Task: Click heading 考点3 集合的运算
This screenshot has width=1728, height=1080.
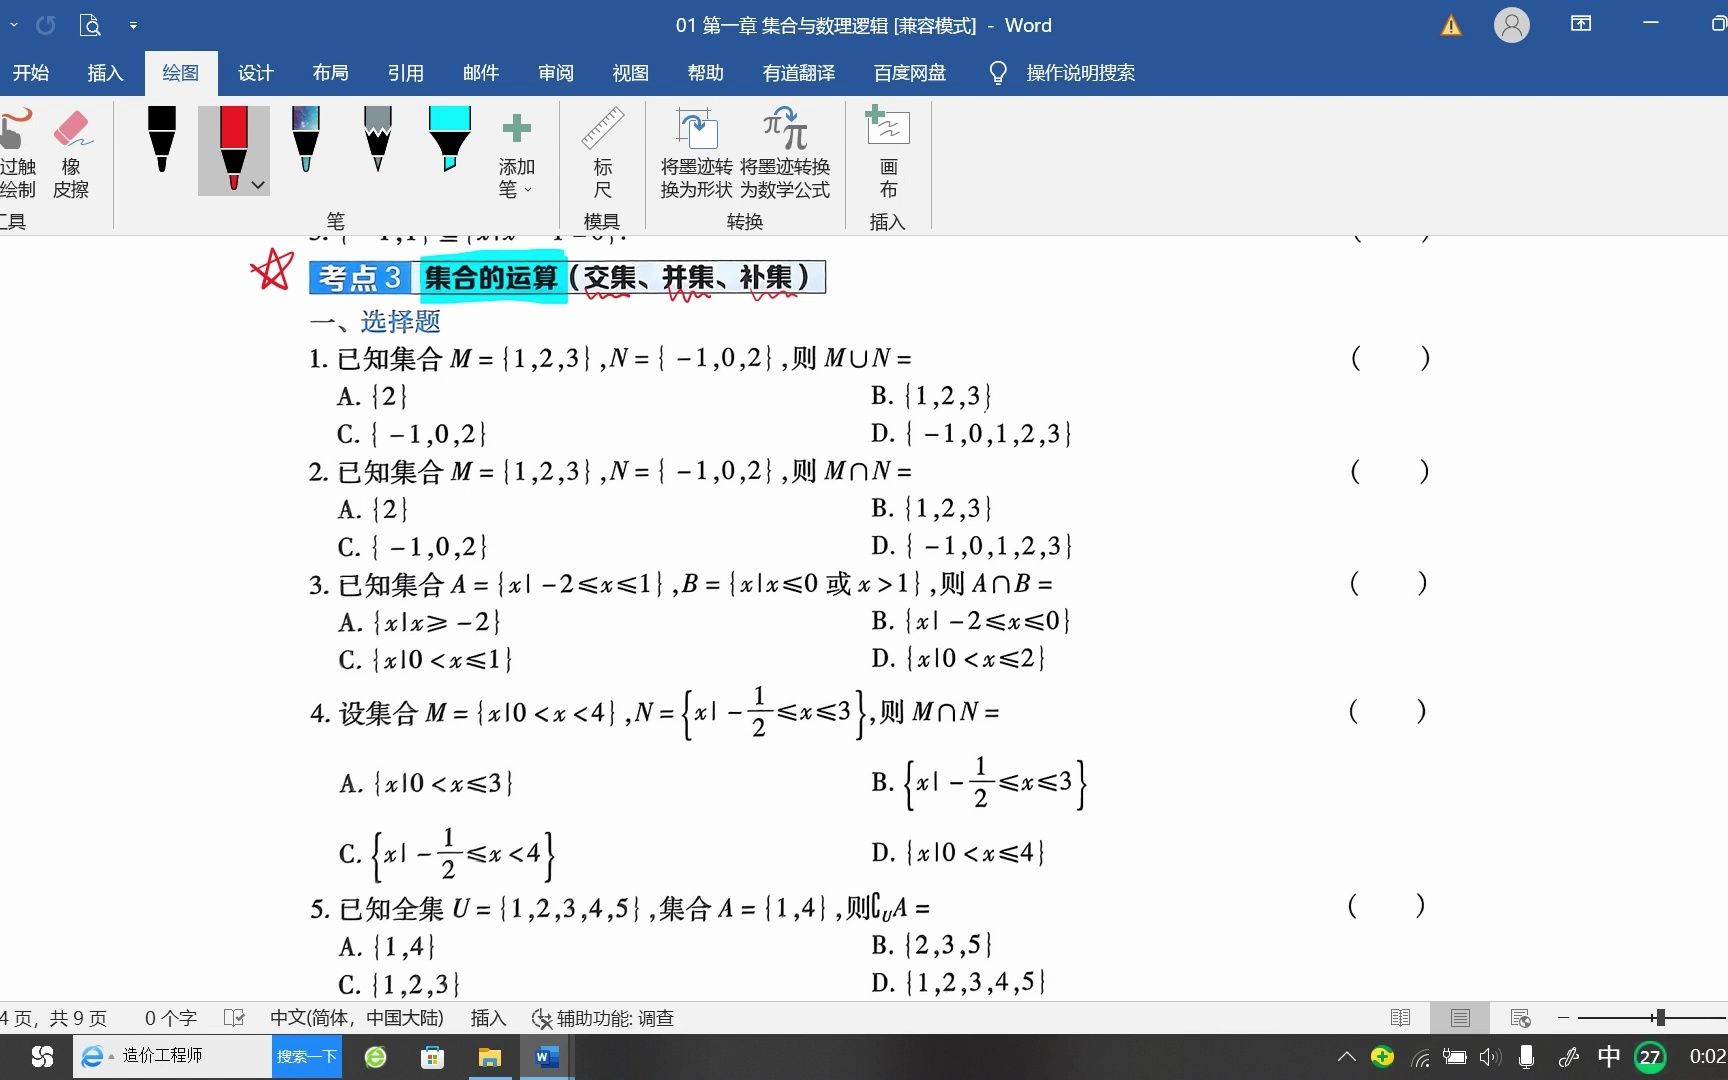Action: click(567, 277)
